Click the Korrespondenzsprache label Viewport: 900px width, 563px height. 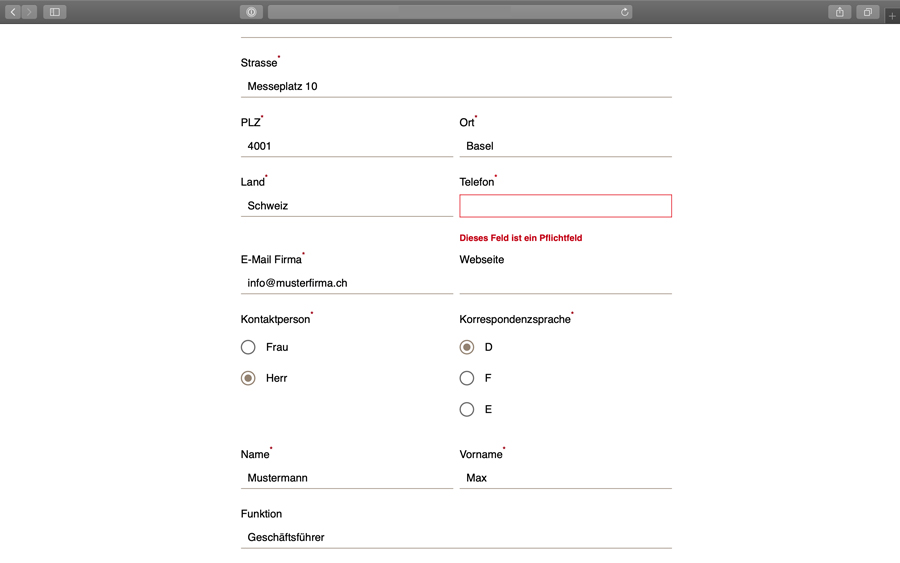point(515,320)
